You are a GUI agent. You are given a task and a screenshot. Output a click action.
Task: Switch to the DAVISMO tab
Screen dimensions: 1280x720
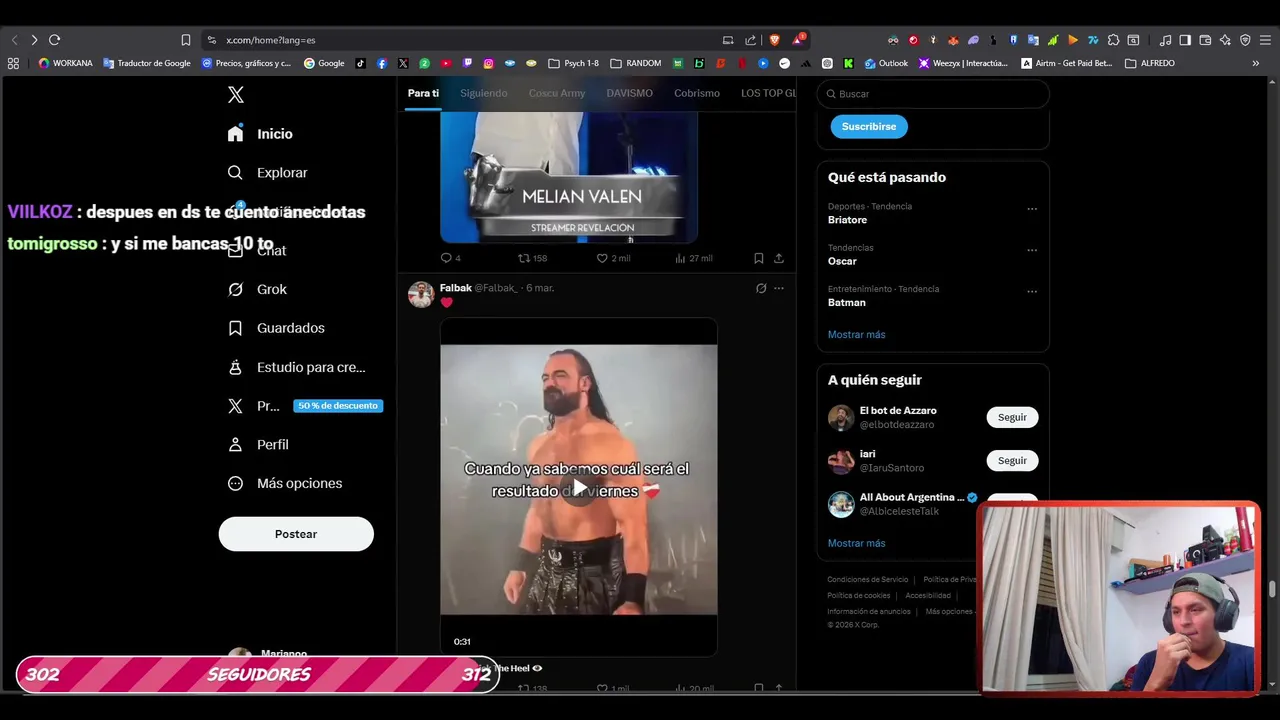[x=629, y=93]
